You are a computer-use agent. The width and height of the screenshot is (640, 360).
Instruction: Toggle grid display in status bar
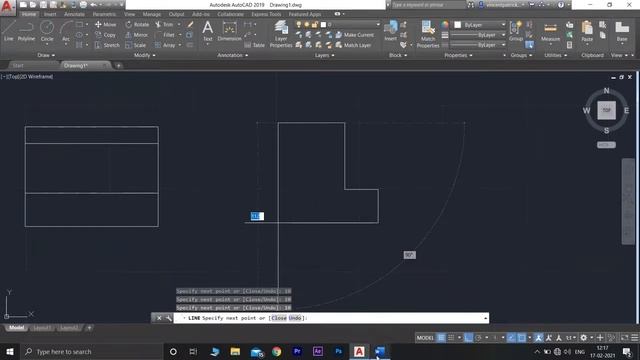(x=441, y=338)
